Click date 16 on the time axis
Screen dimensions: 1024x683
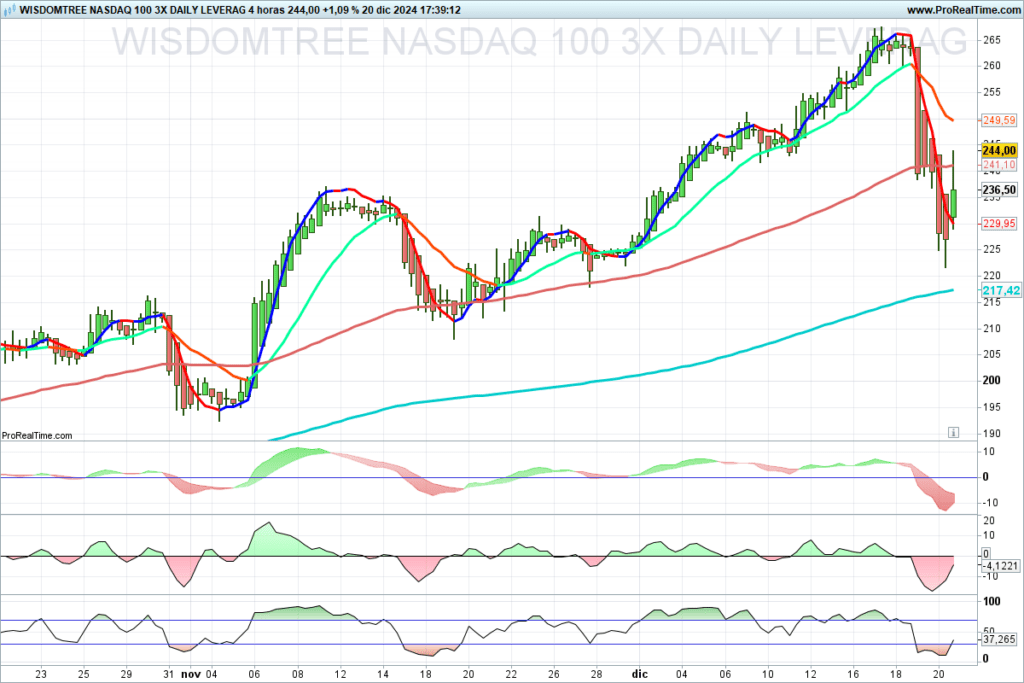coord(853,674)
